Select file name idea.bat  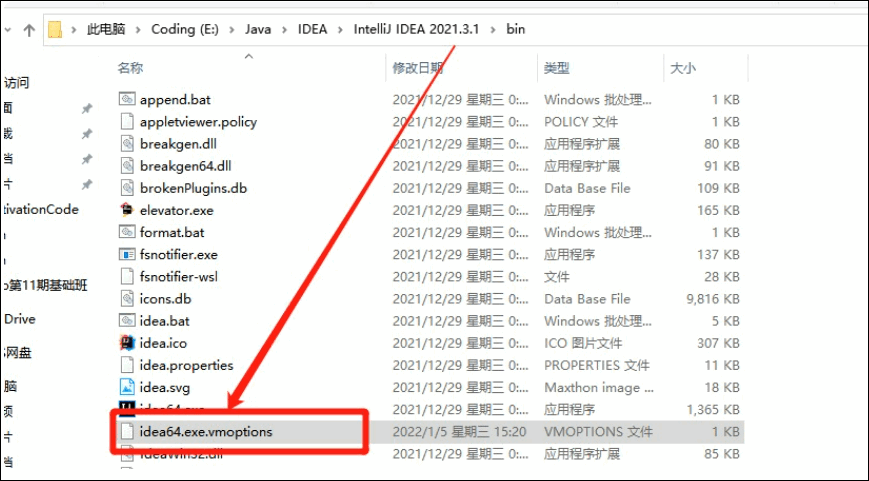[x=165, y=321]
